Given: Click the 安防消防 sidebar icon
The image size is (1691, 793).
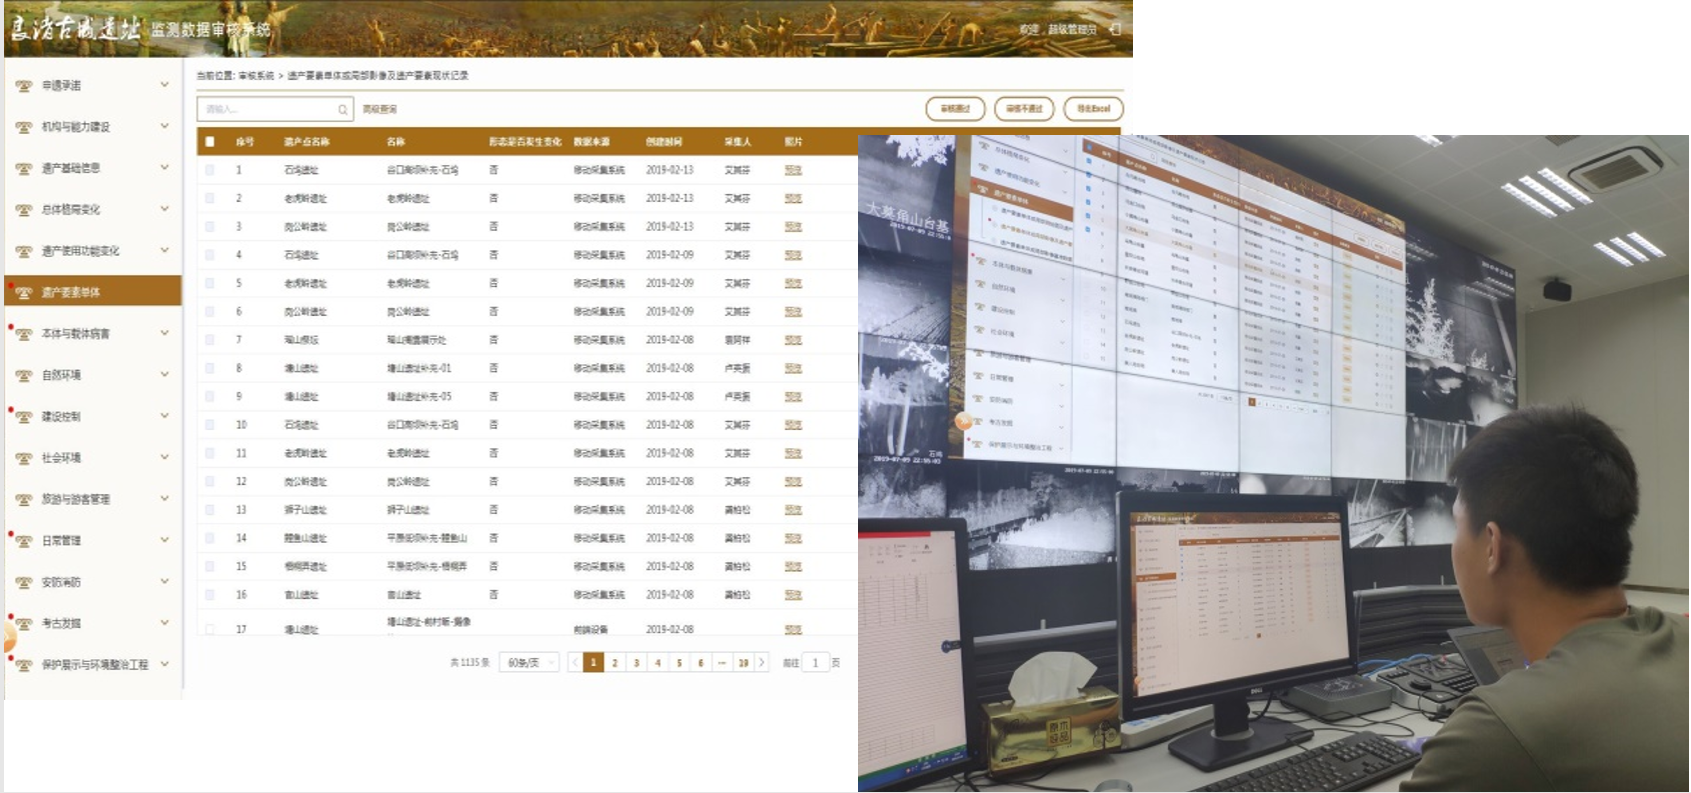Looking at the screenshot, I should pyautogui.click(x=24, y=582).
